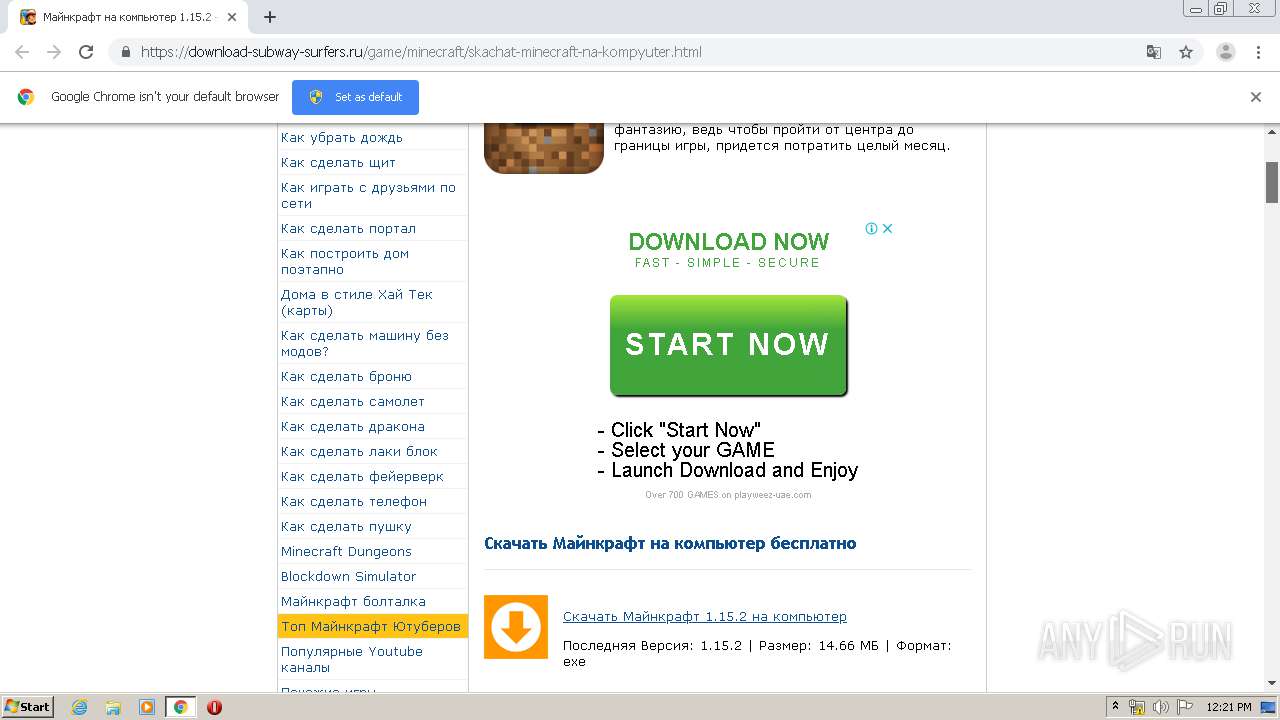Click the Chrome taskbar icon

click(x=181, y=707)
